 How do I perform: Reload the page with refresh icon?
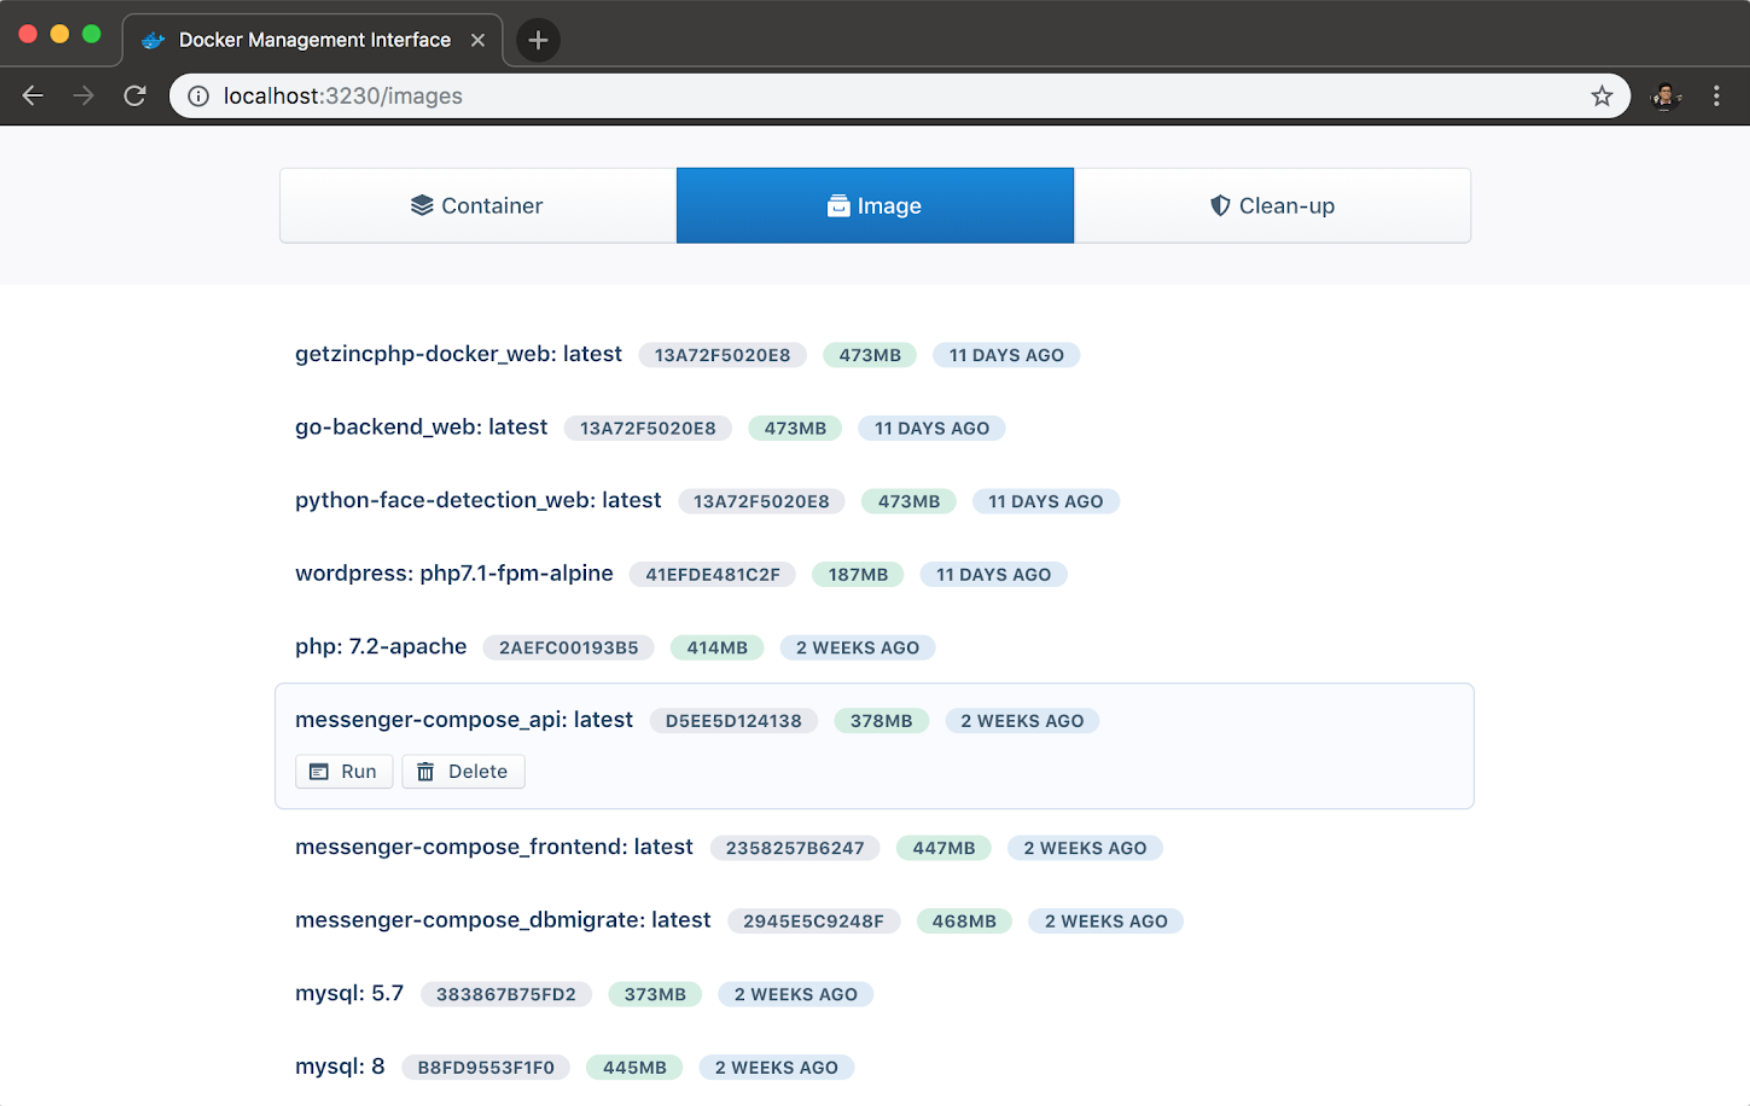coord(135,96)
